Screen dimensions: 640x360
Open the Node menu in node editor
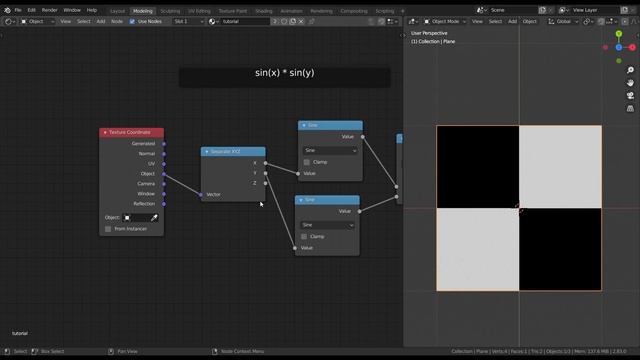[117, 22]
